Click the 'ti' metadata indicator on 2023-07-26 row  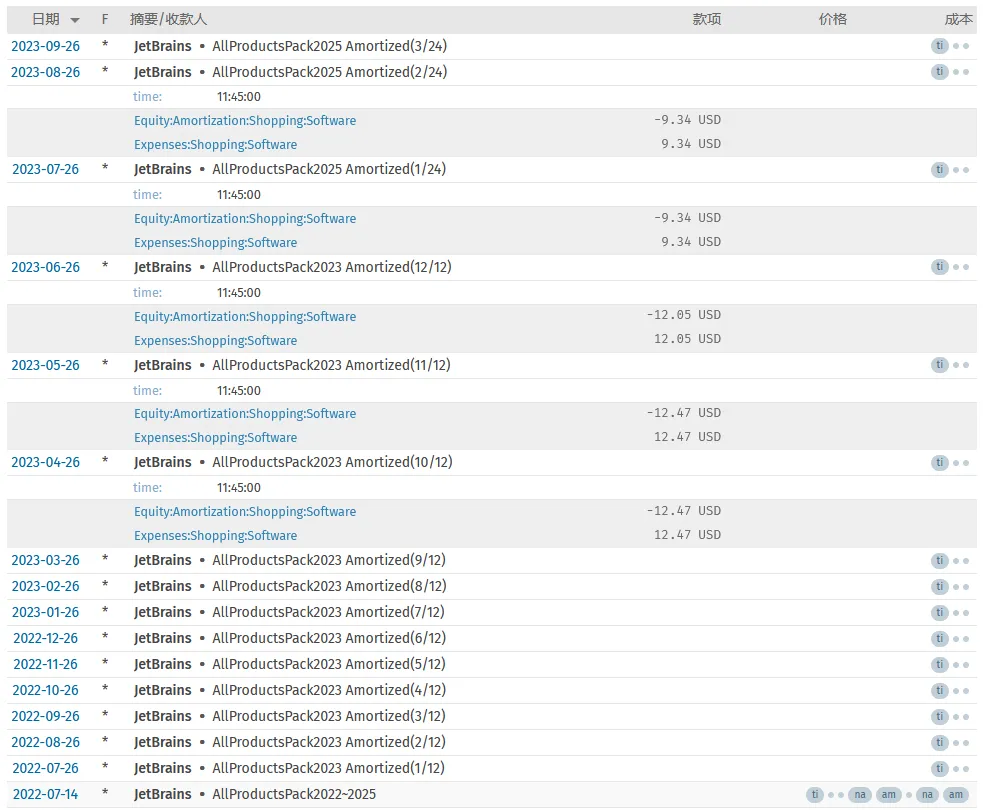939,170
